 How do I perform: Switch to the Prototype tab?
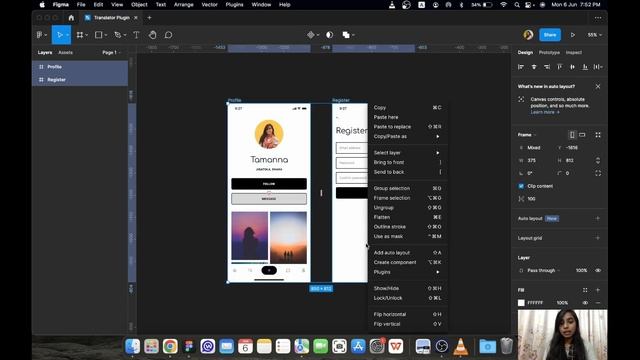549,53
